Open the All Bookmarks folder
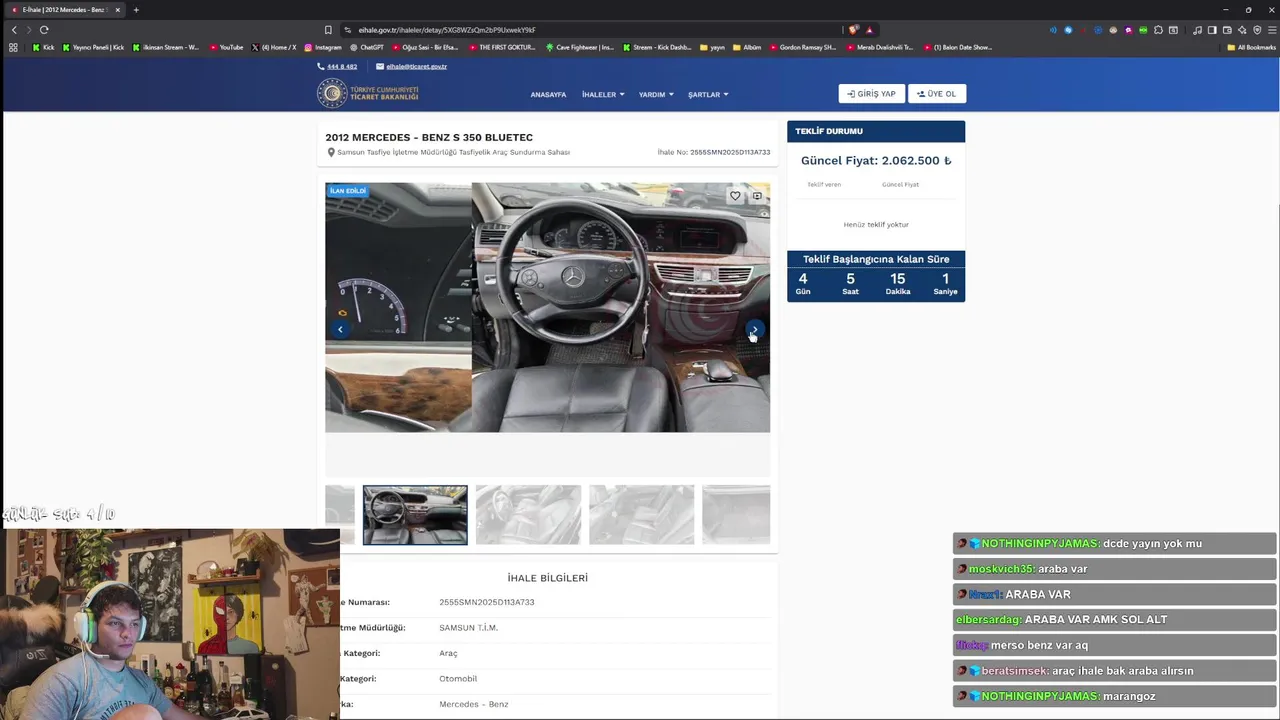The height and width of the screenshot is (720, 1280). pos(1251,47)
